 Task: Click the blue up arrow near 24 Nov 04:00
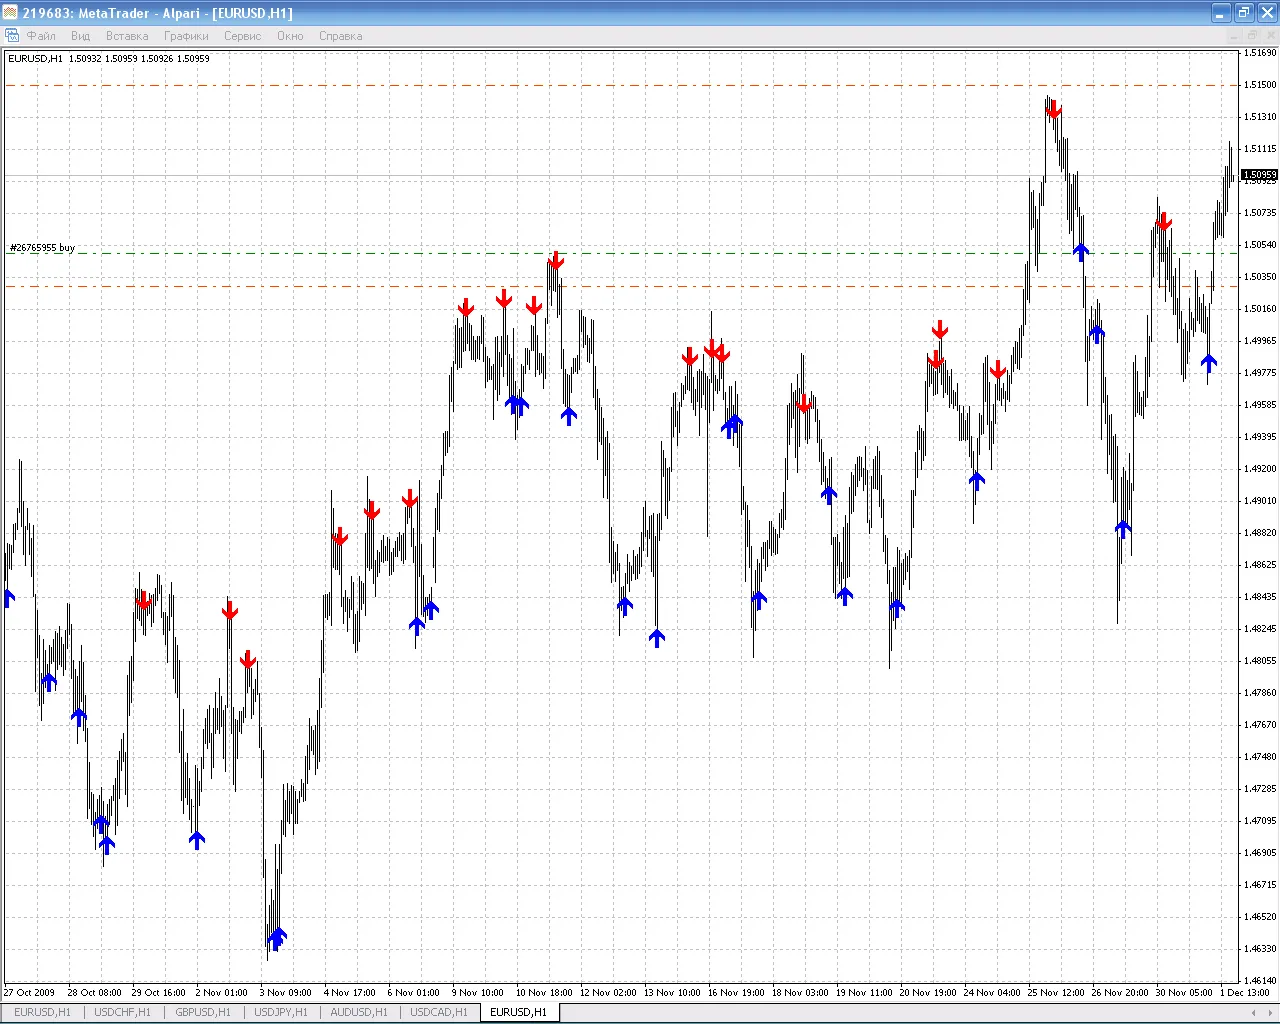[x=977, y=479]
